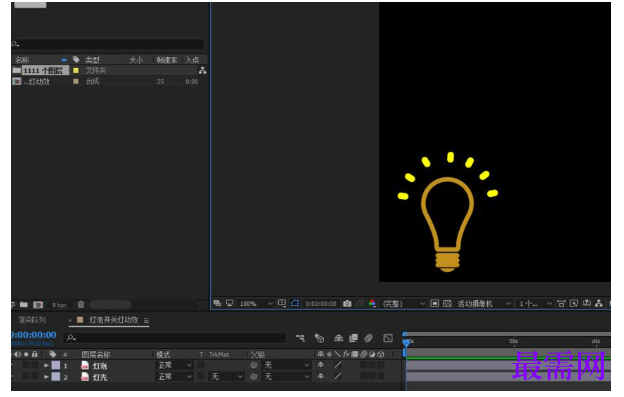
Task: Select the 灯泡开关灯动效 timeline tab
Action: tap(113, 320)
